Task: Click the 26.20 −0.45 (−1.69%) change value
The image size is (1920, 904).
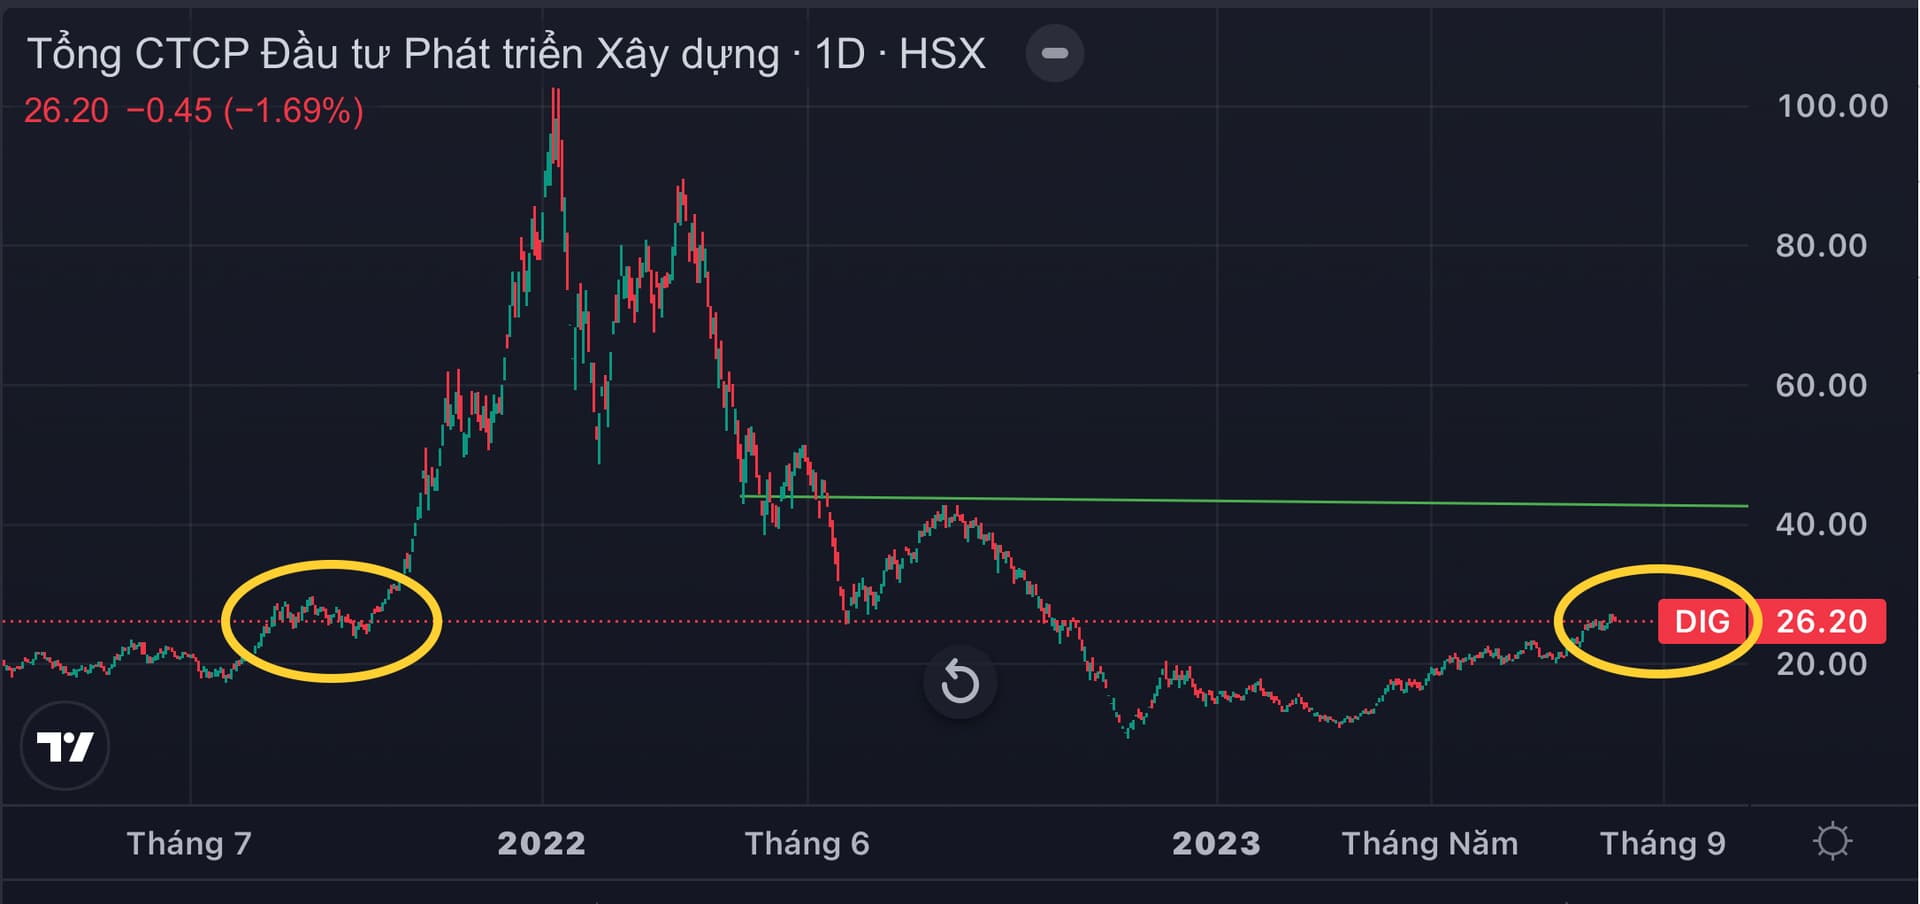Action: coord(194,110)
